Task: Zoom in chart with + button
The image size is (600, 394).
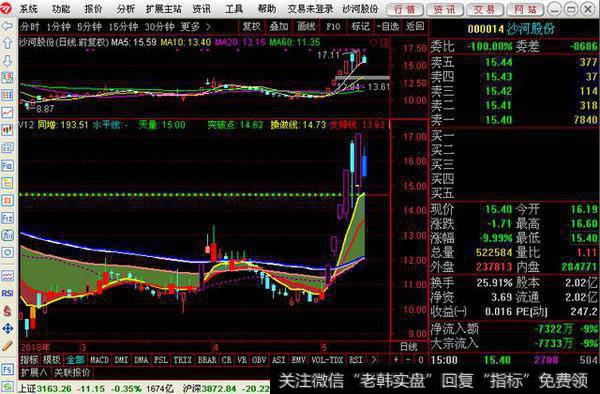Action: [396, 360]
